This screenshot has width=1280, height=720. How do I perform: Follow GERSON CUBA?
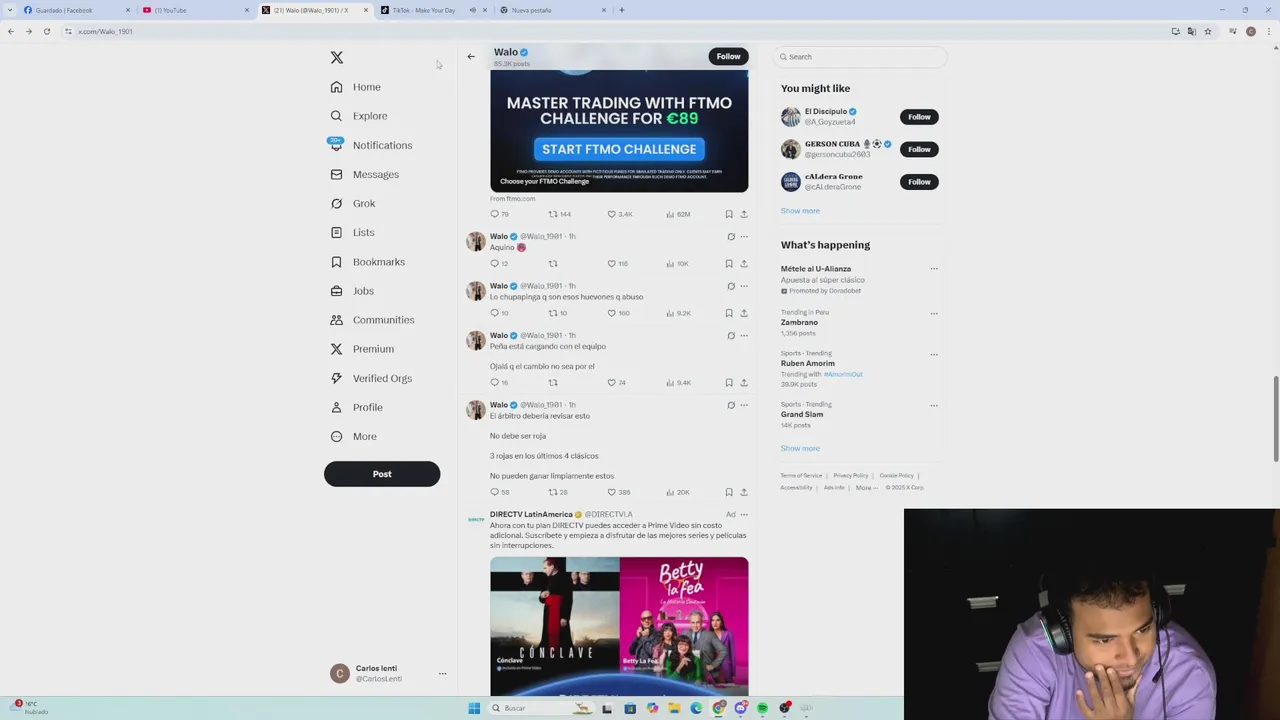point(919,149)
